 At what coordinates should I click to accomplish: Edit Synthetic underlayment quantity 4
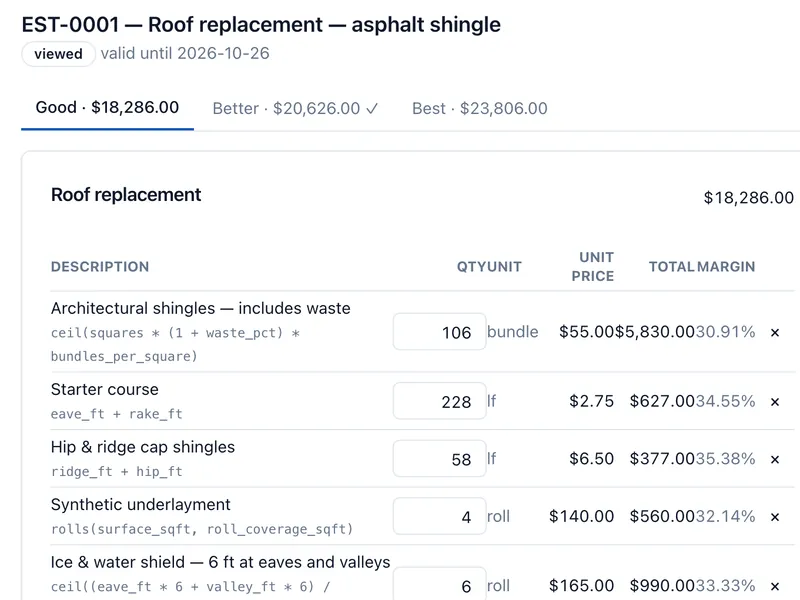pyautogui.click(x=439, y=516)
